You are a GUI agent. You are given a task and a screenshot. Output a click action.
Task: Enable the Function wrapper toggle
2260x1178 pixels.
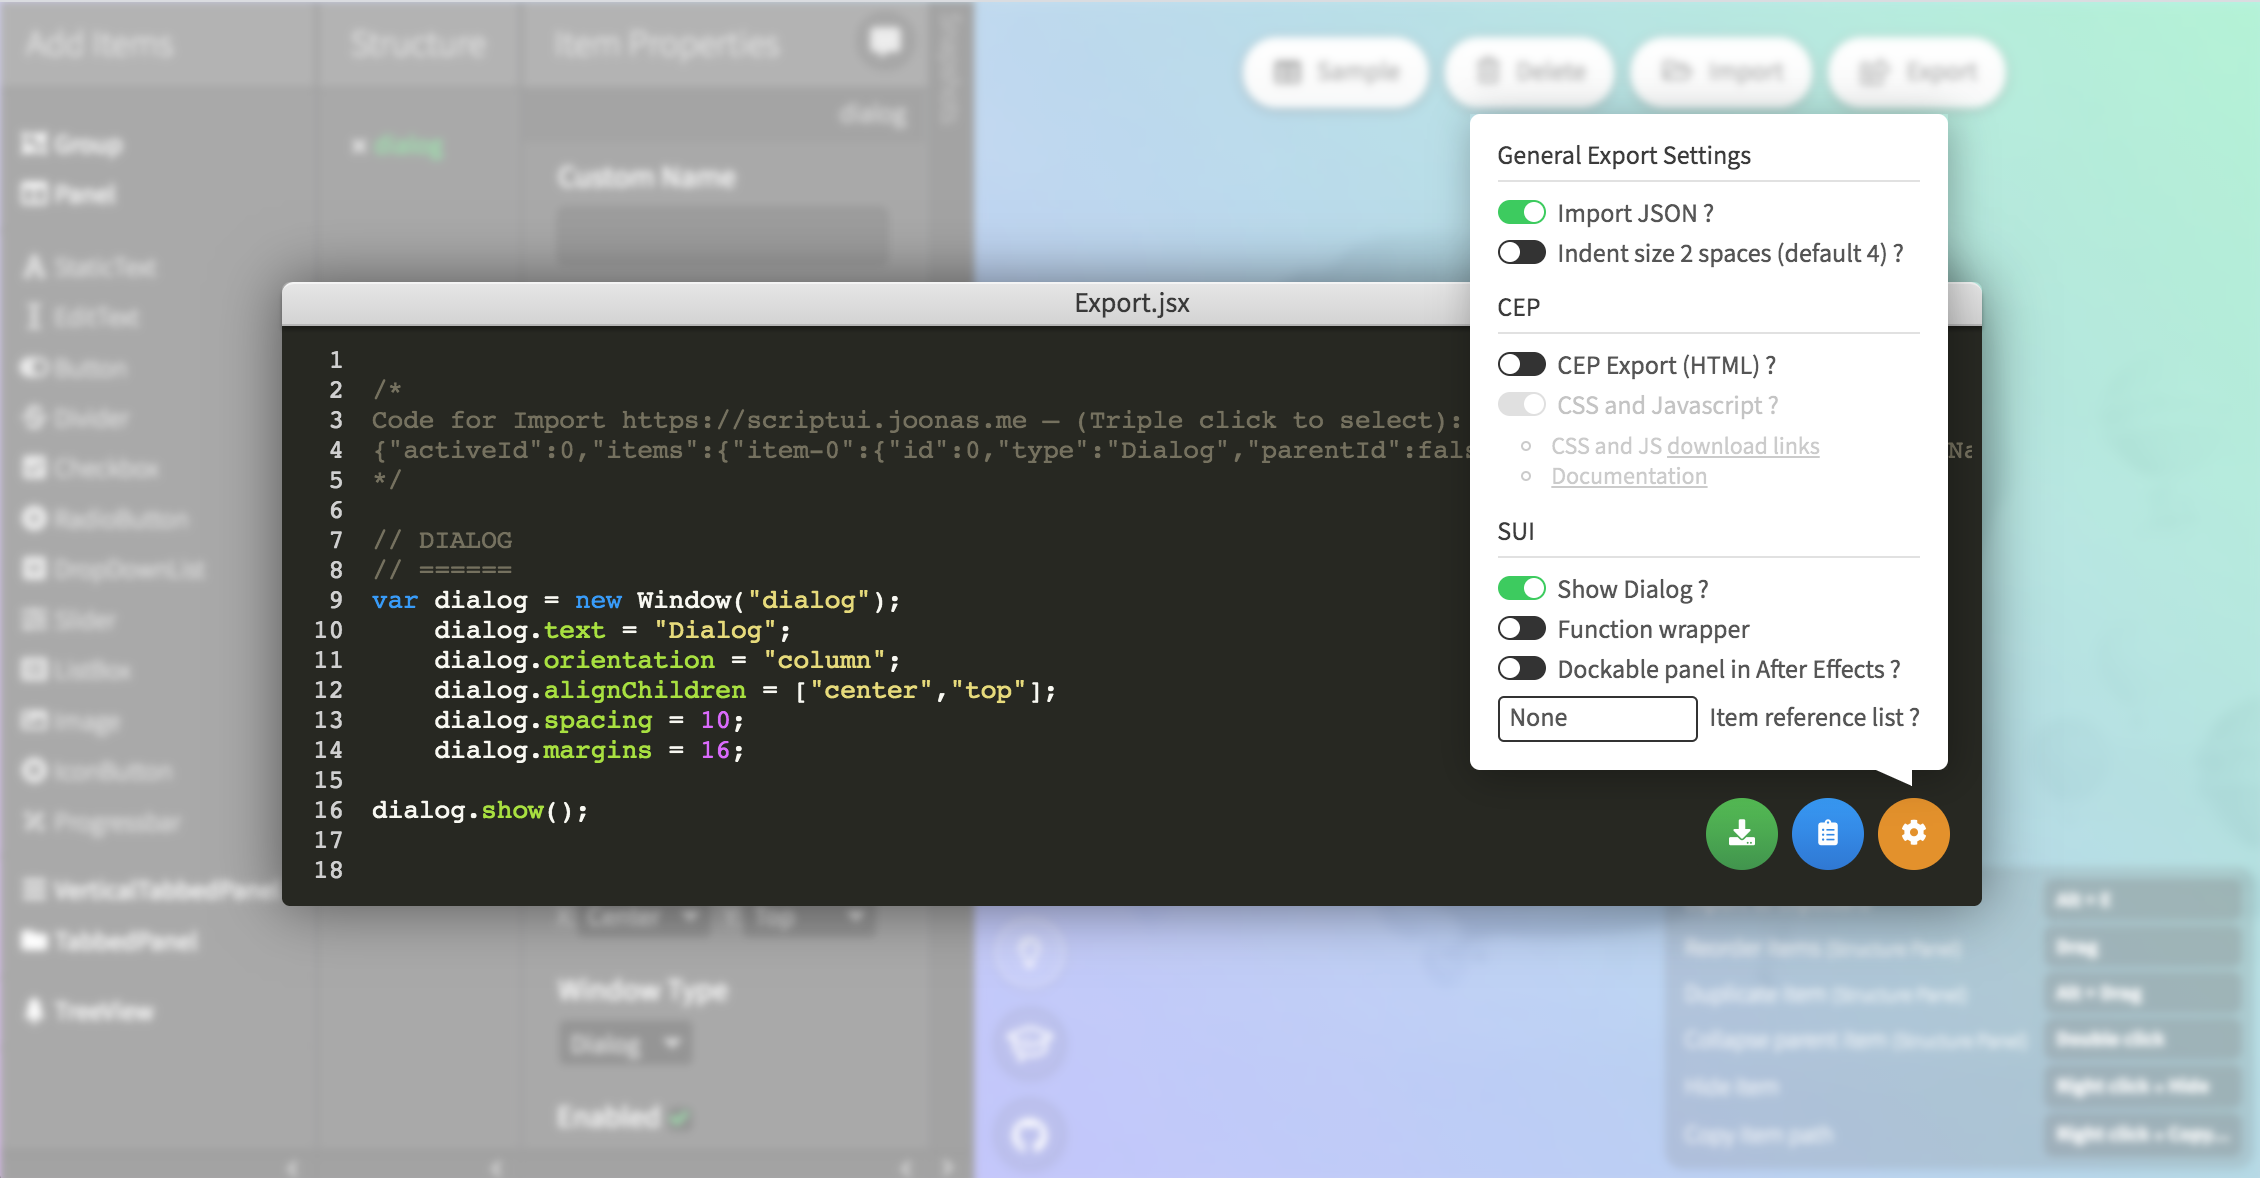1521,629
